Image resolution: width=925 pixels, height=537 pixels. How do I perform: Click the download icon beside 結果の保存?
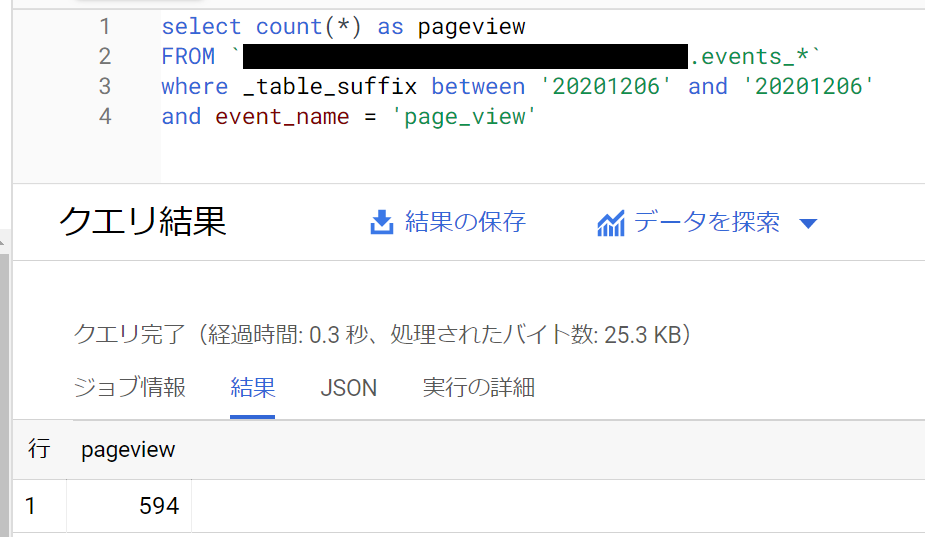[x=382, y=222]
